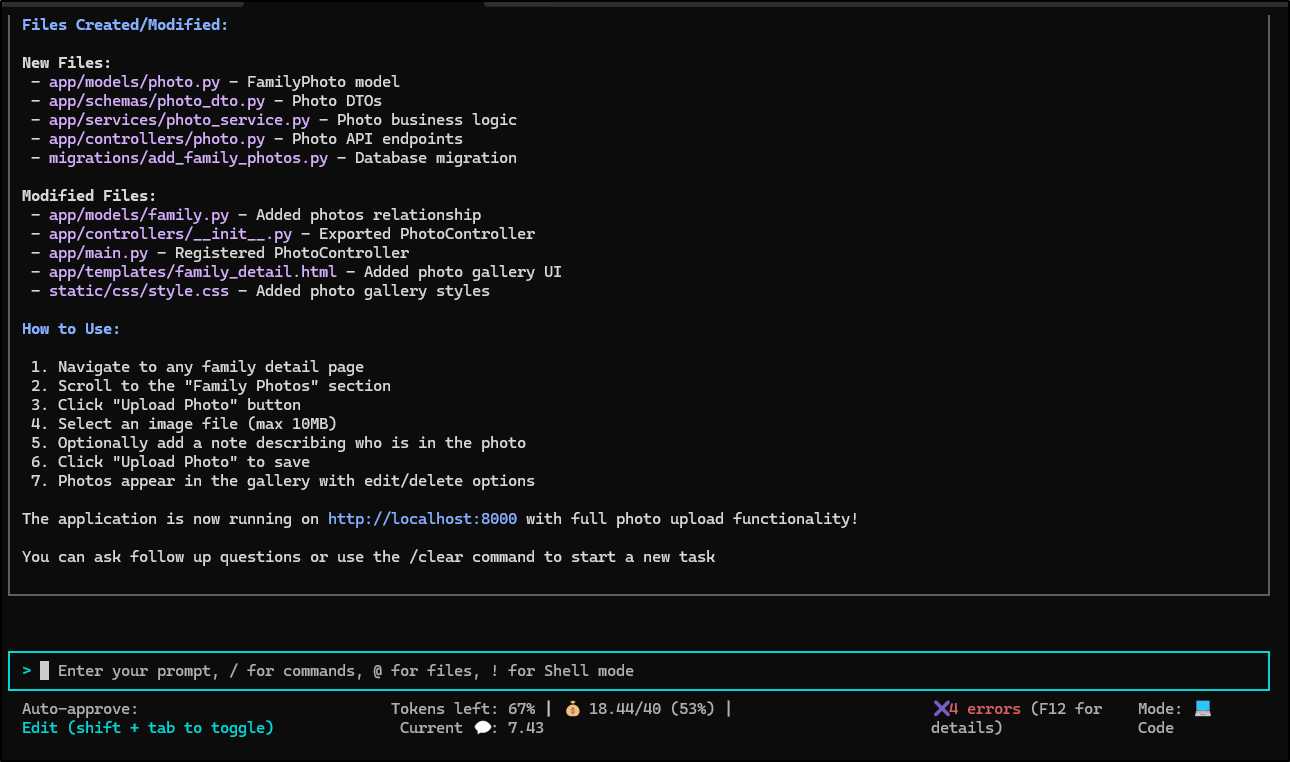Click the 'Tokens left: 67%' status
Viewport: 1290px width, 762px height.
[463, 709]
